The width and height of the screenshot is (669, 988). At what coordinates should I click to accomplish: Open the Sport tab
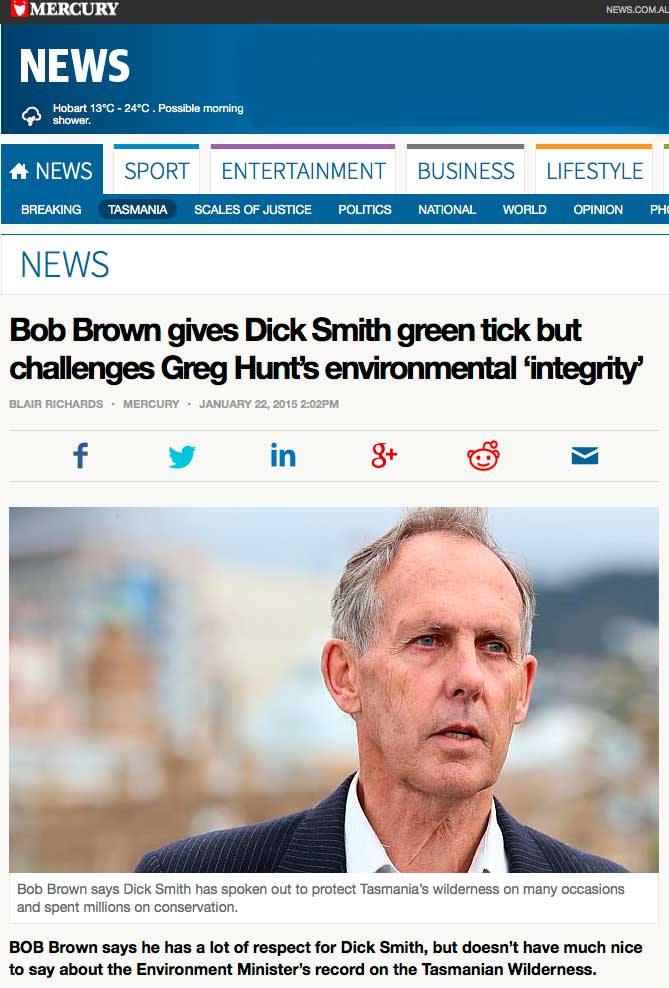156,171
